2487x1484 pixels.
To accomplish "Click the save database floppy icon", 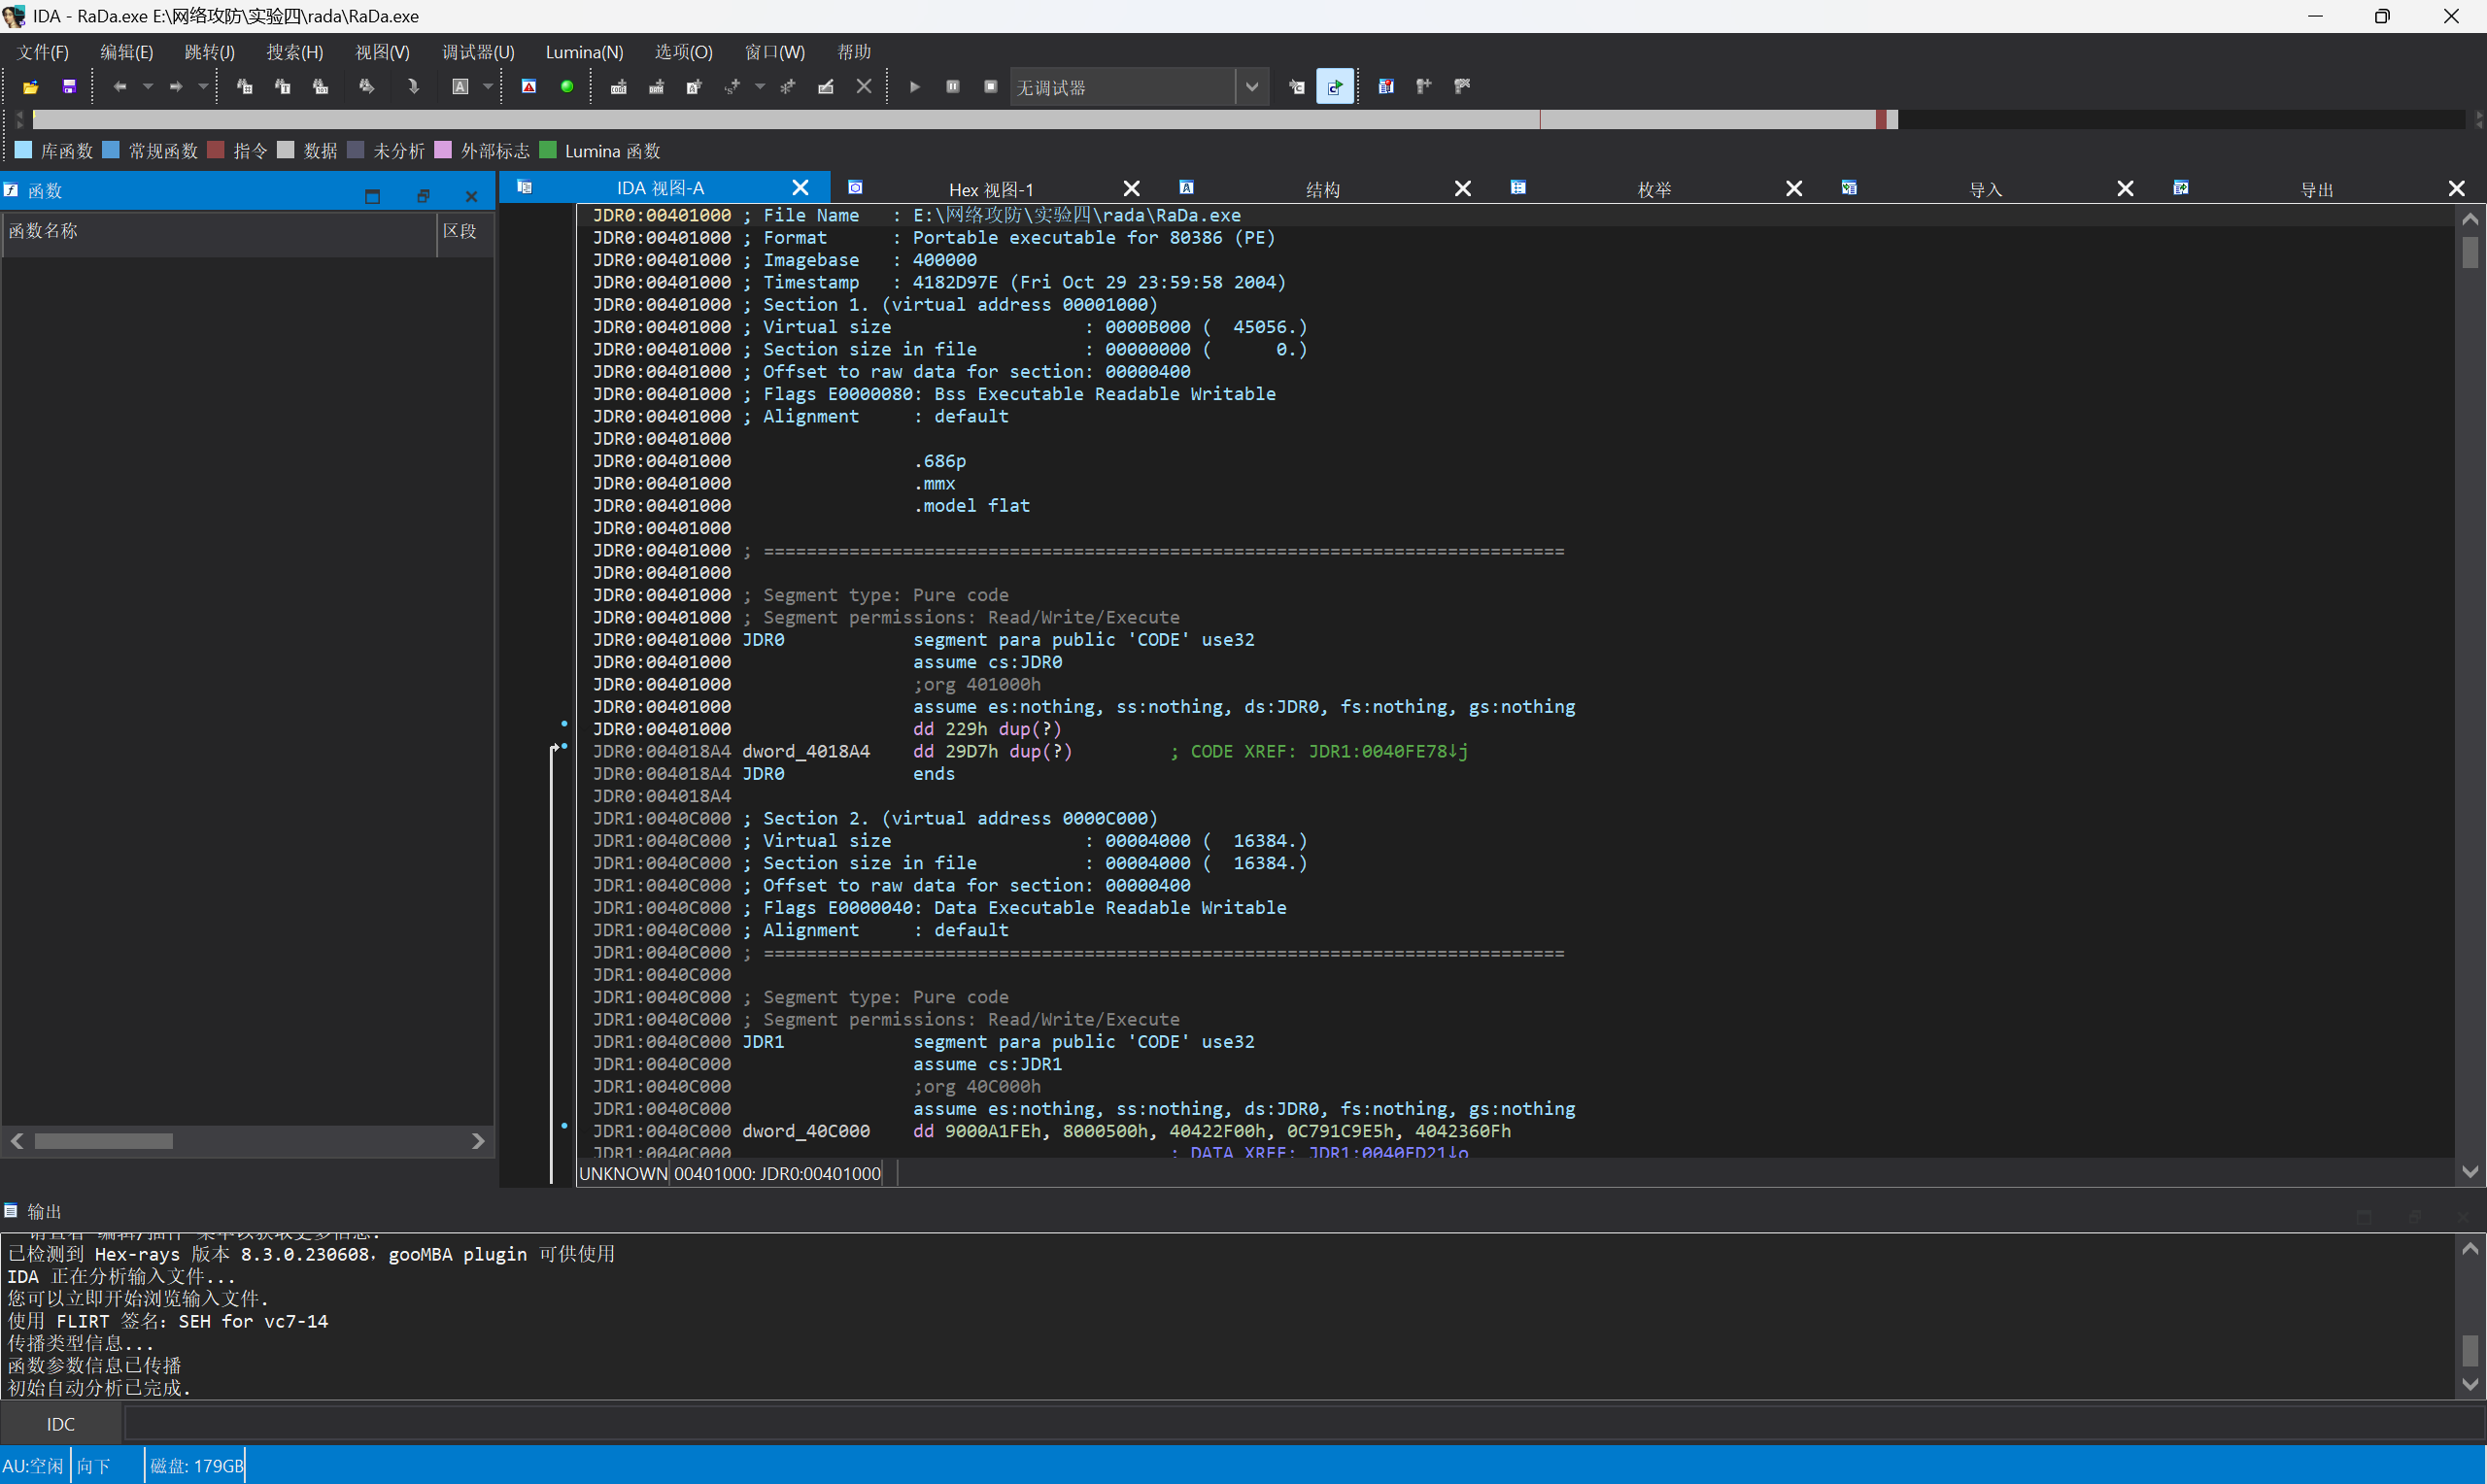I will click(69, 87).
